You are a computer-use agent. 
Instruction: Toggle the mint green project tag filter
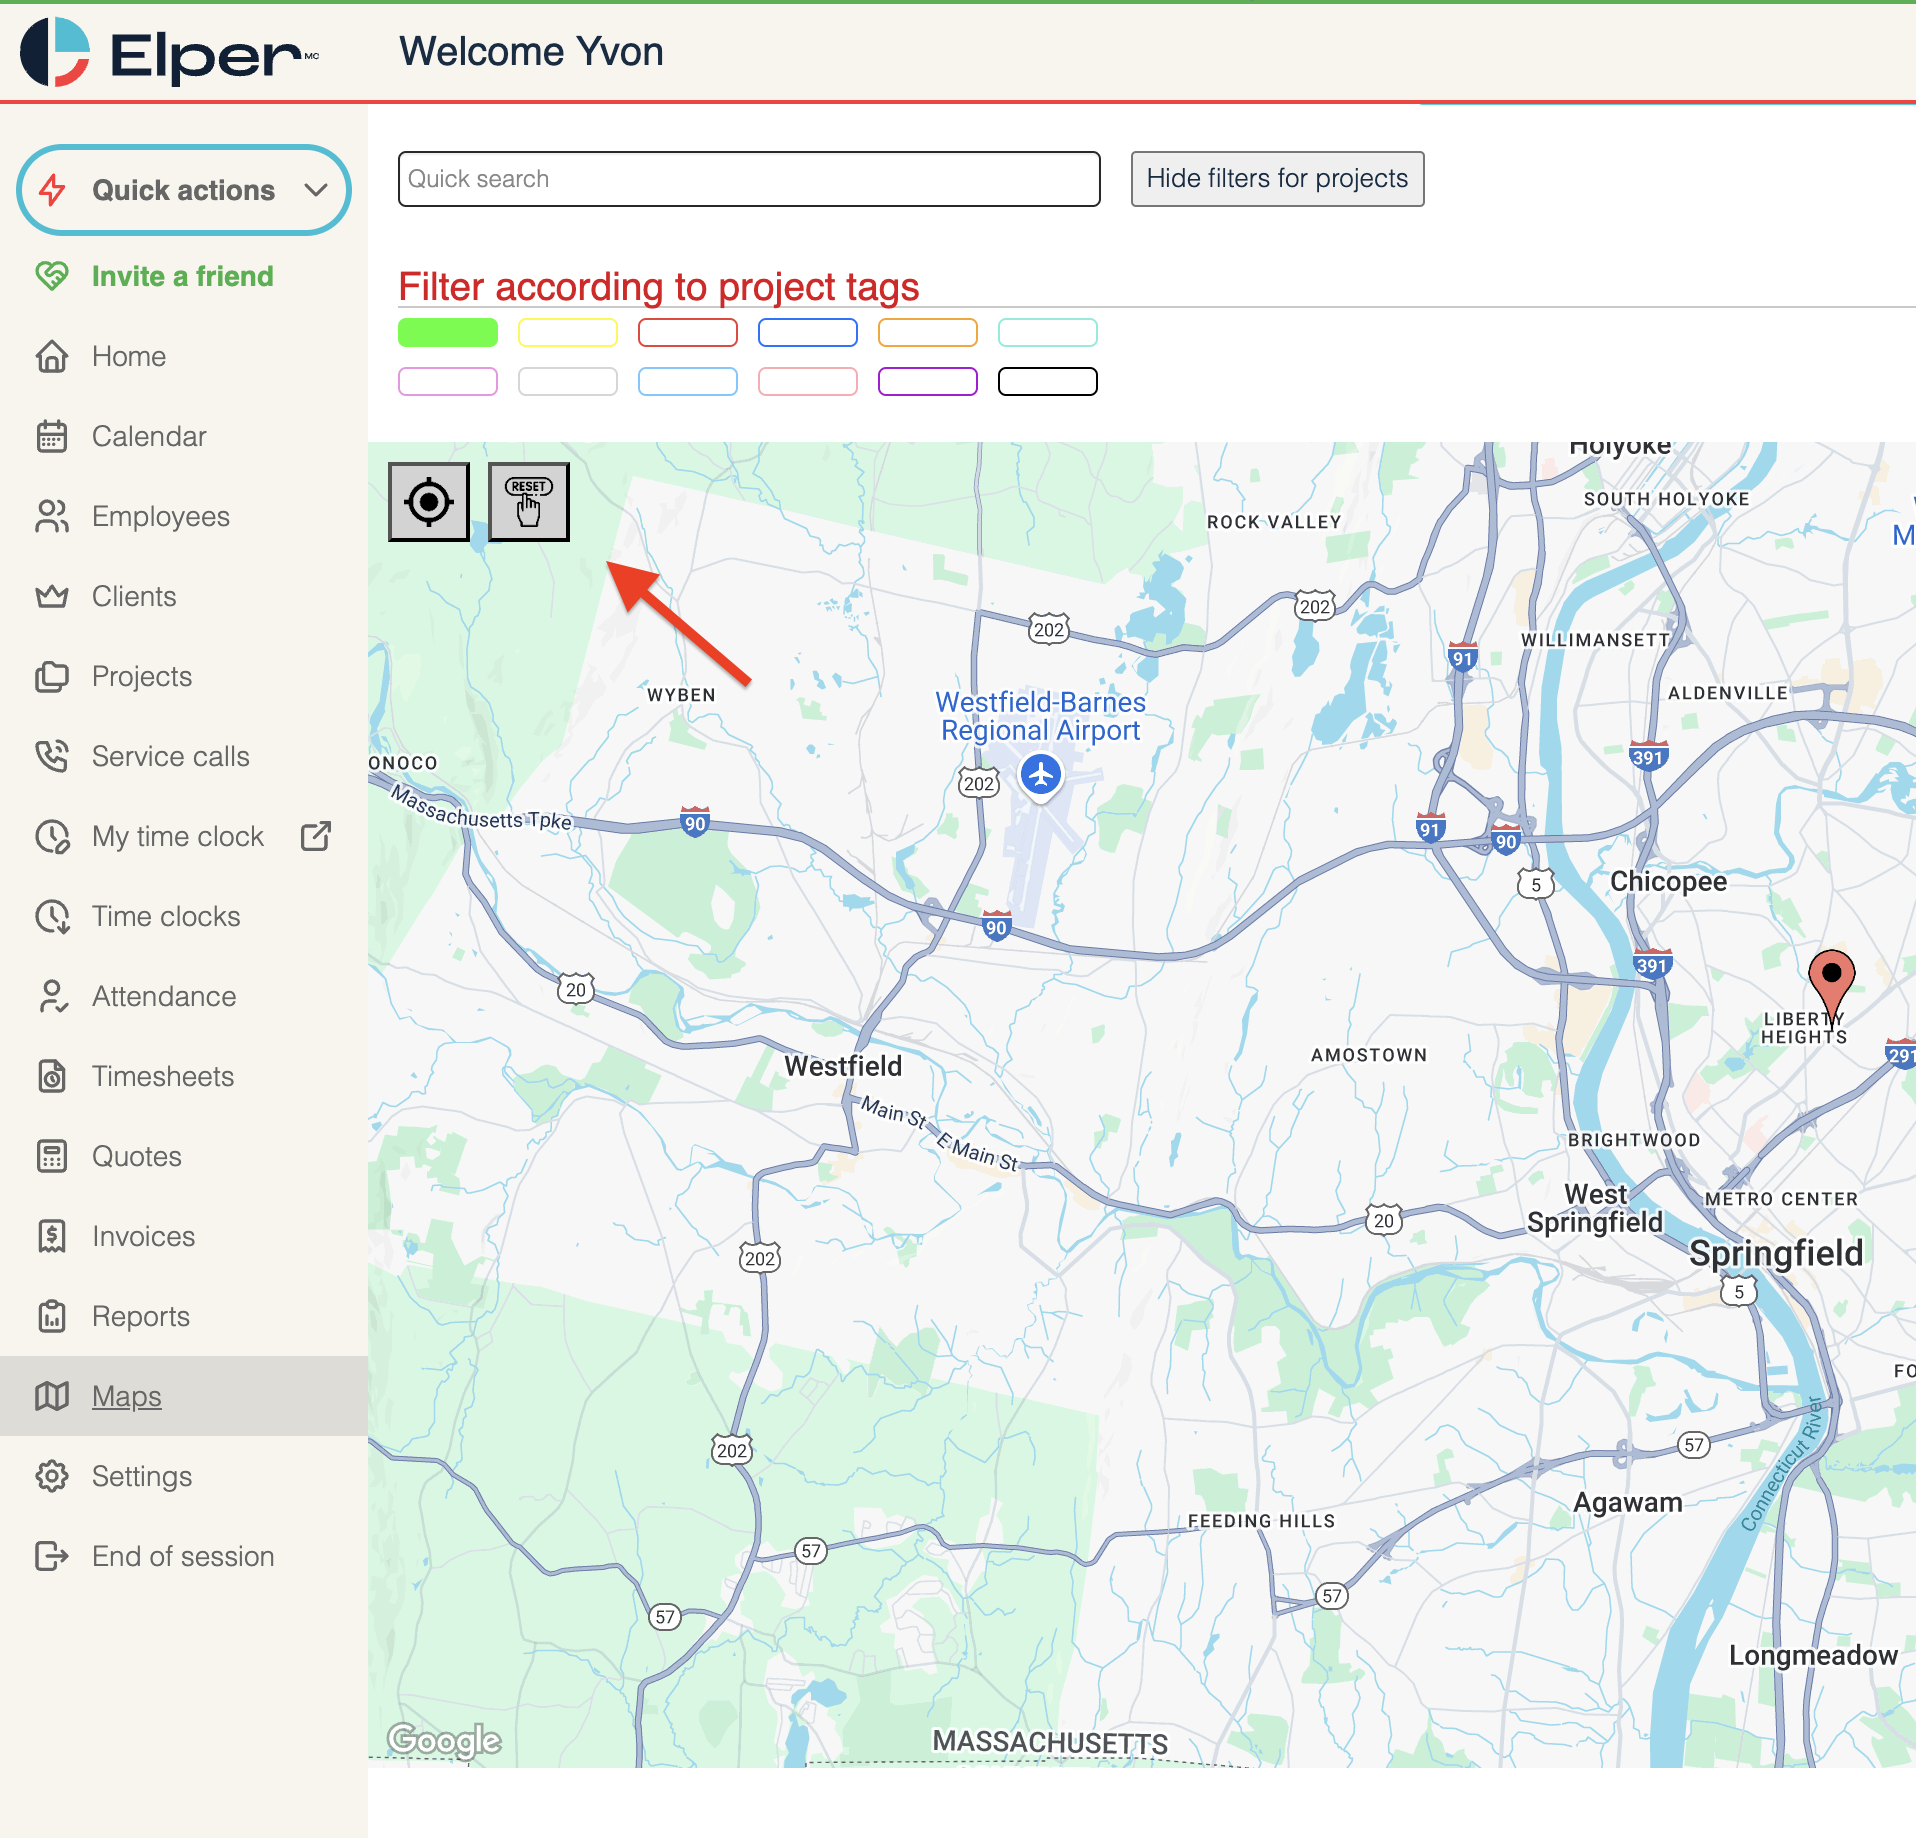(1048, 332)
